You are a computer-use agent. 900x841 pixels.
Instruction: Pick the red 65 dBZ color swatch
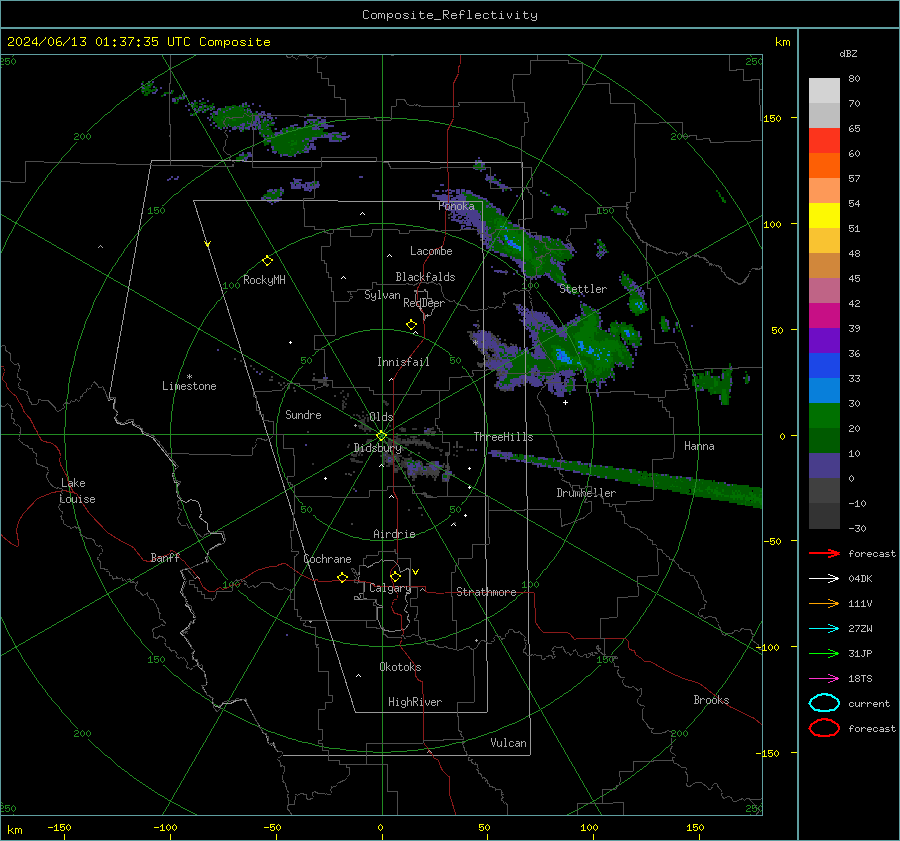coord(824,141)
